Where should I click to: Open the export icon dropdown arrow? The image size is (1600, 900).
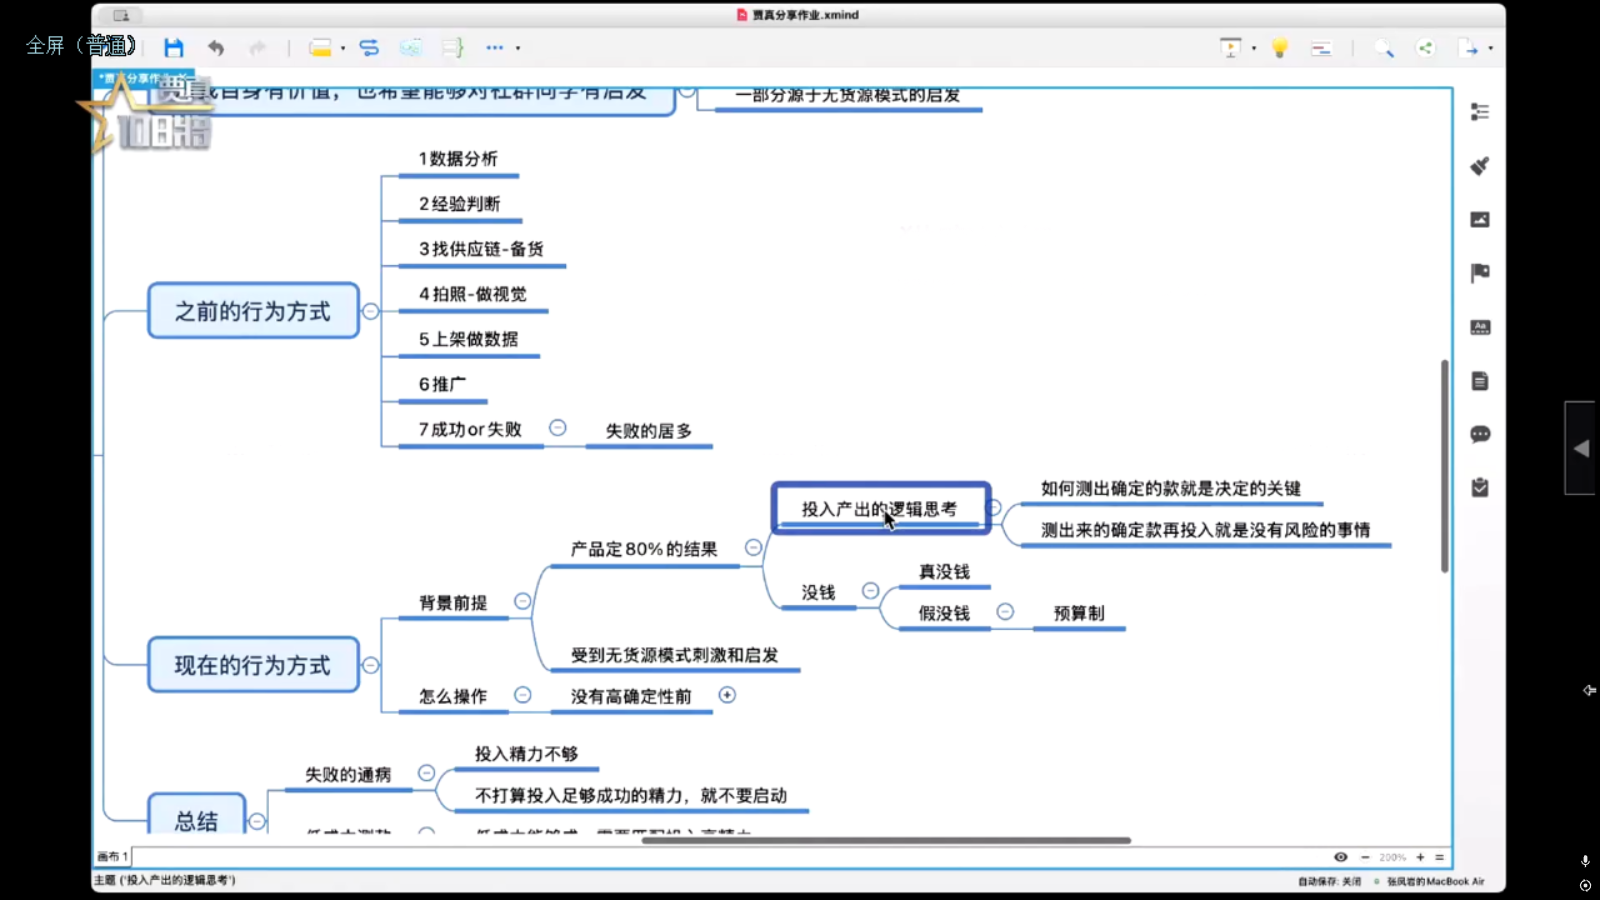coord(1490,48)
